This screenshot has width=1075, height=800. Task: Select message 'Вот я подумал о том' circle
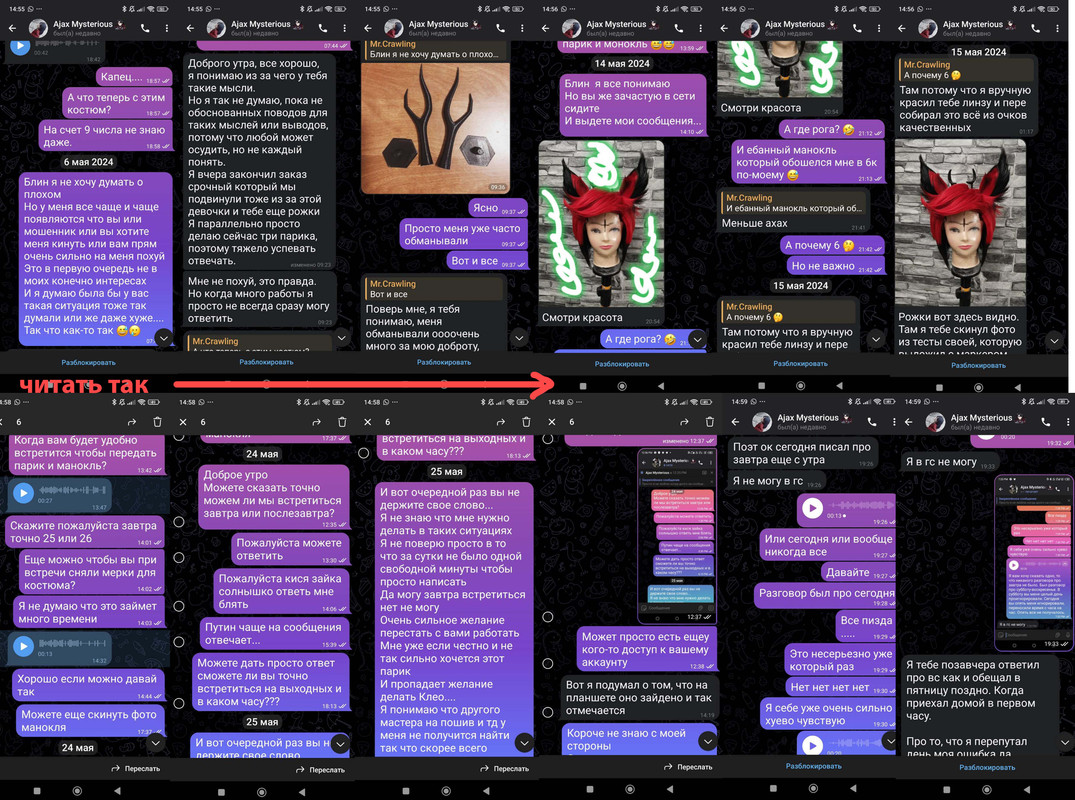[548, 712]
